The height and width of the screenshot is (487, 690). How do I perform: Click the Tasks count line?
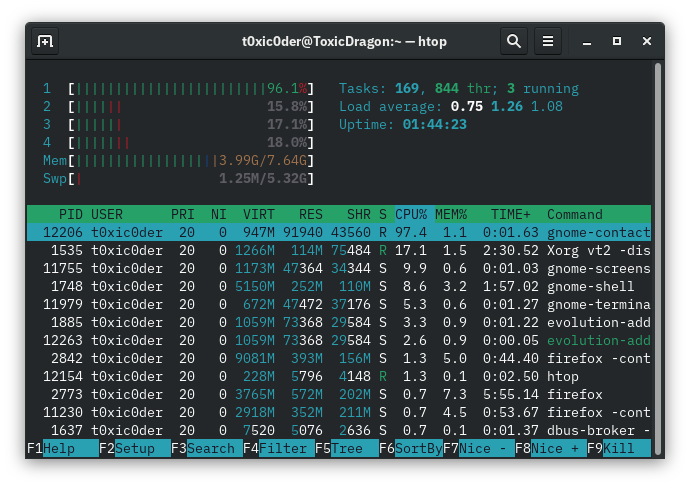pyautogui.click(x=459, y=88)
